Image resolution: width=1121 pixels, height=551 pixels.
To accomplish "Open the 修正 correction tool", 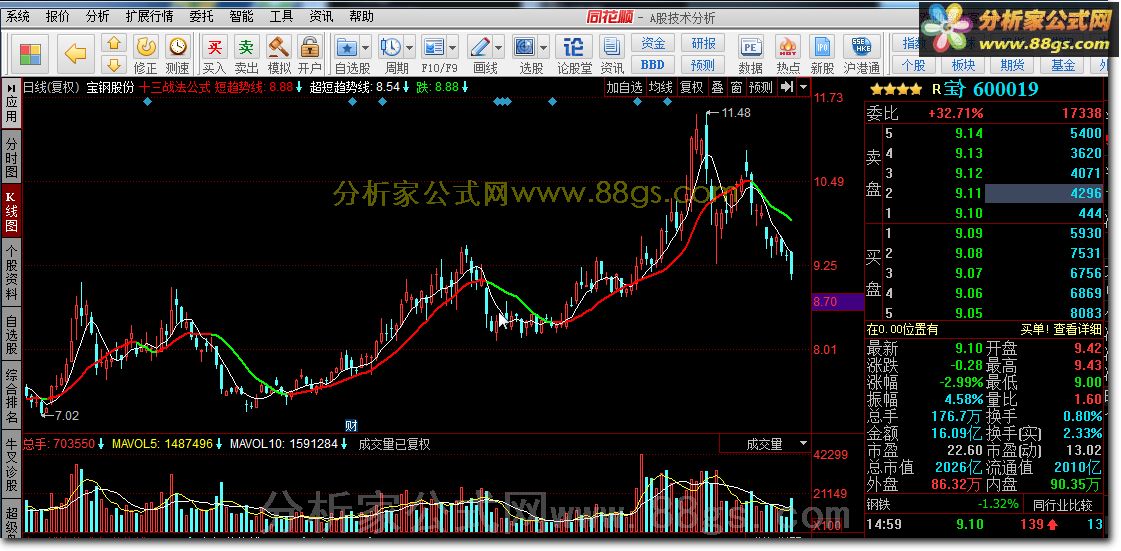I will click(146, 54).
